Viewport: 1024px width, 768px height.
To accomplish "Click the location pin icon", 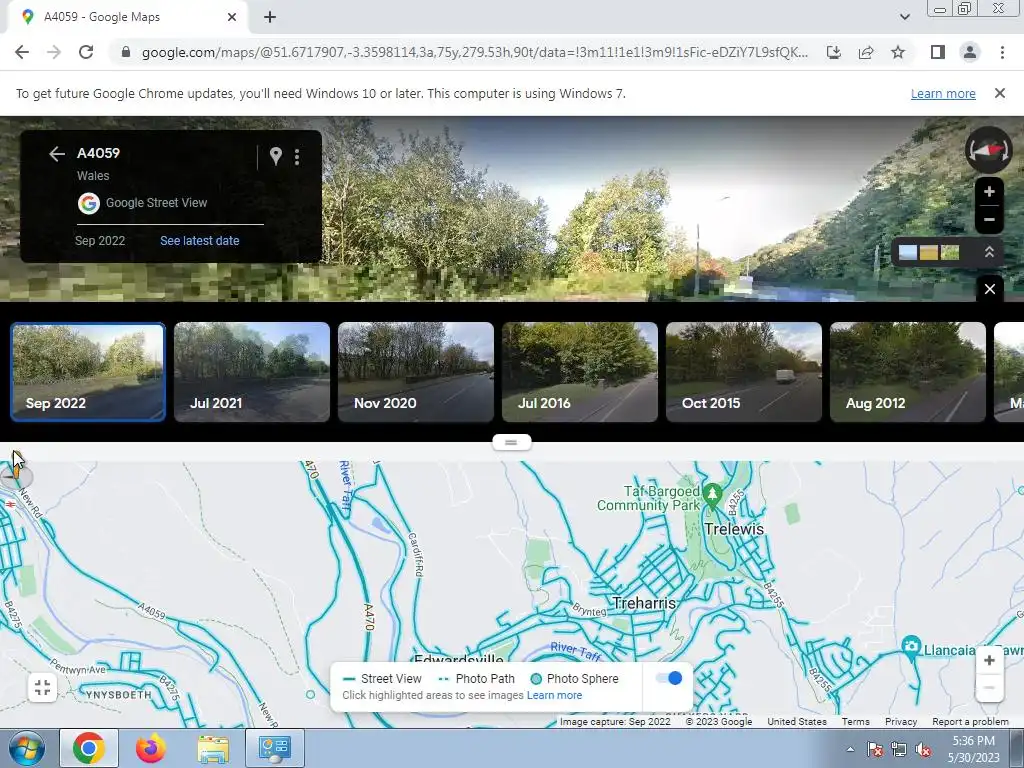I will tap(276, 156).
